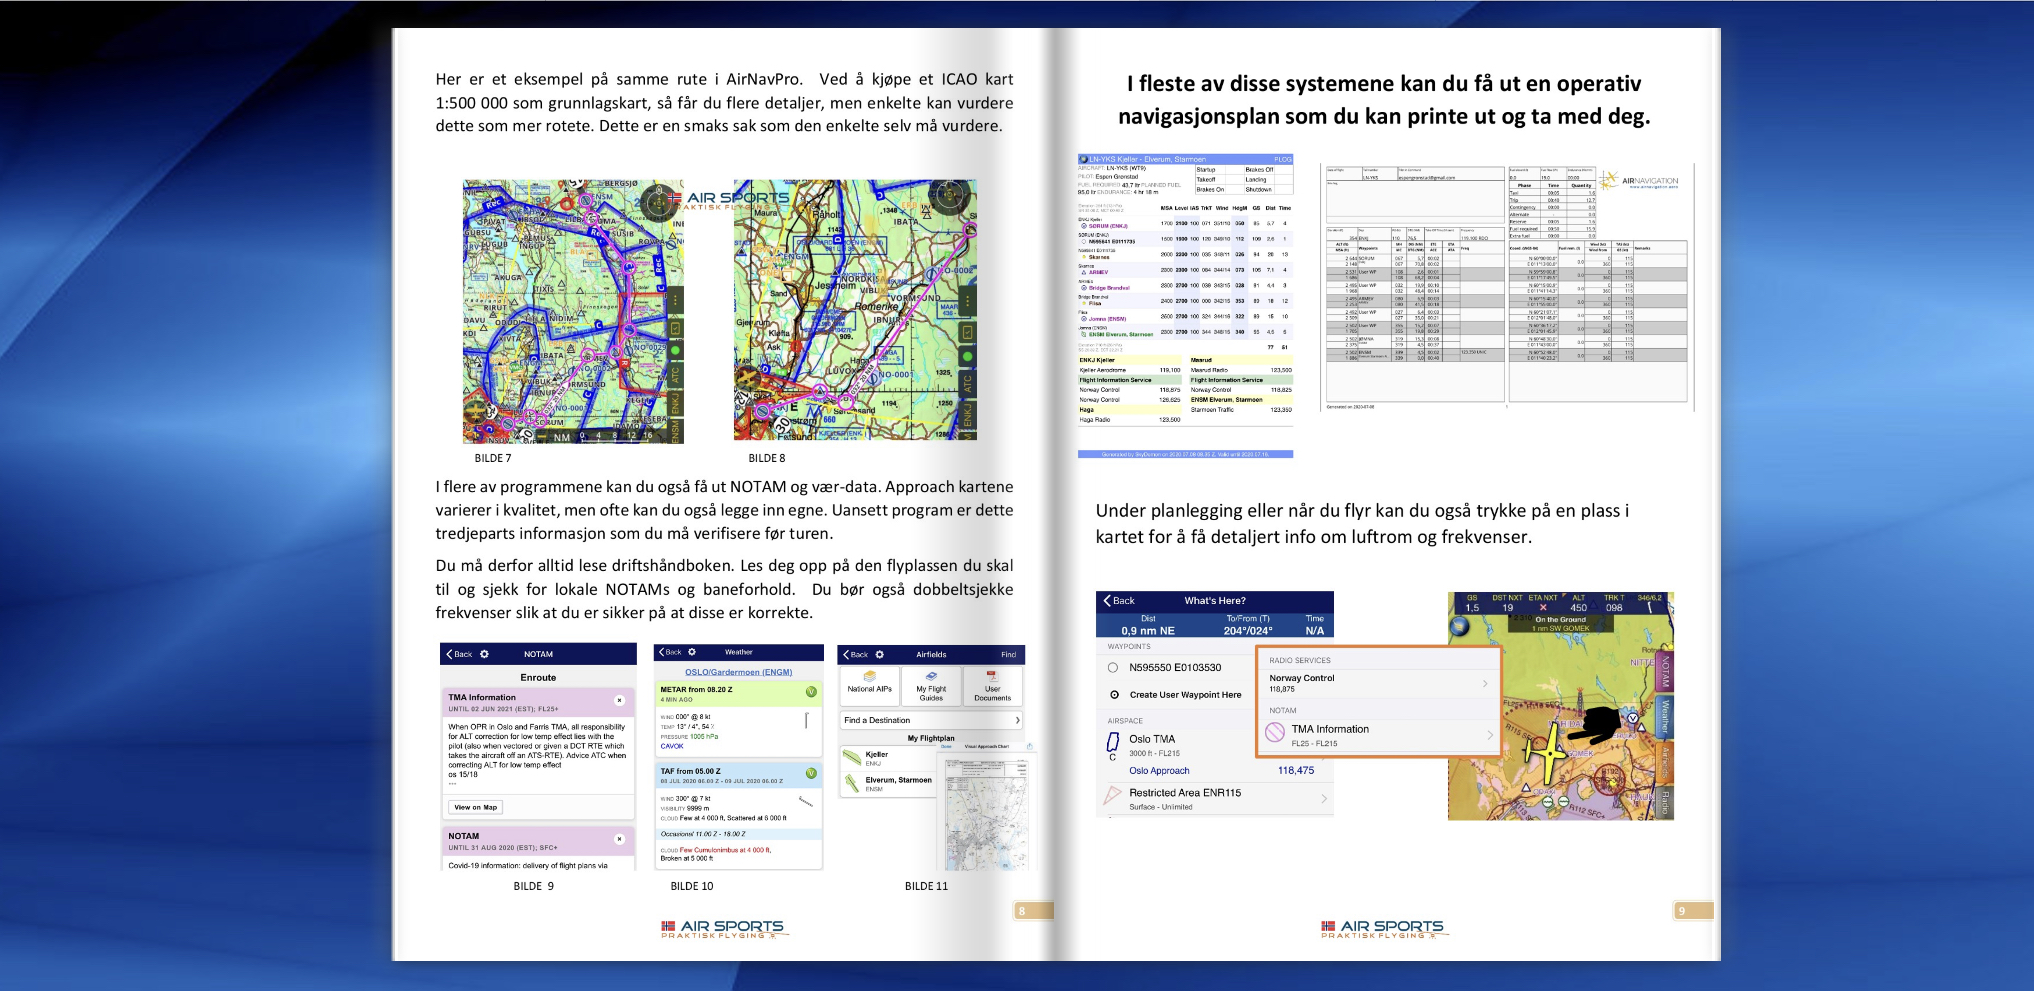Click settings gear in Airfields panel header
The image size is (2034, 994).
coord(880,655)
